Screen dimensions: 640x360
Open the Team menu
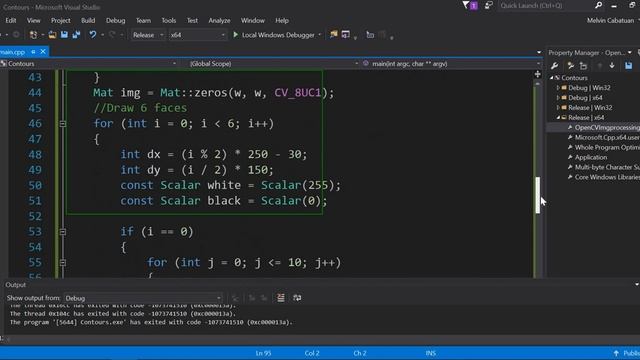click(x=143, y=20)
